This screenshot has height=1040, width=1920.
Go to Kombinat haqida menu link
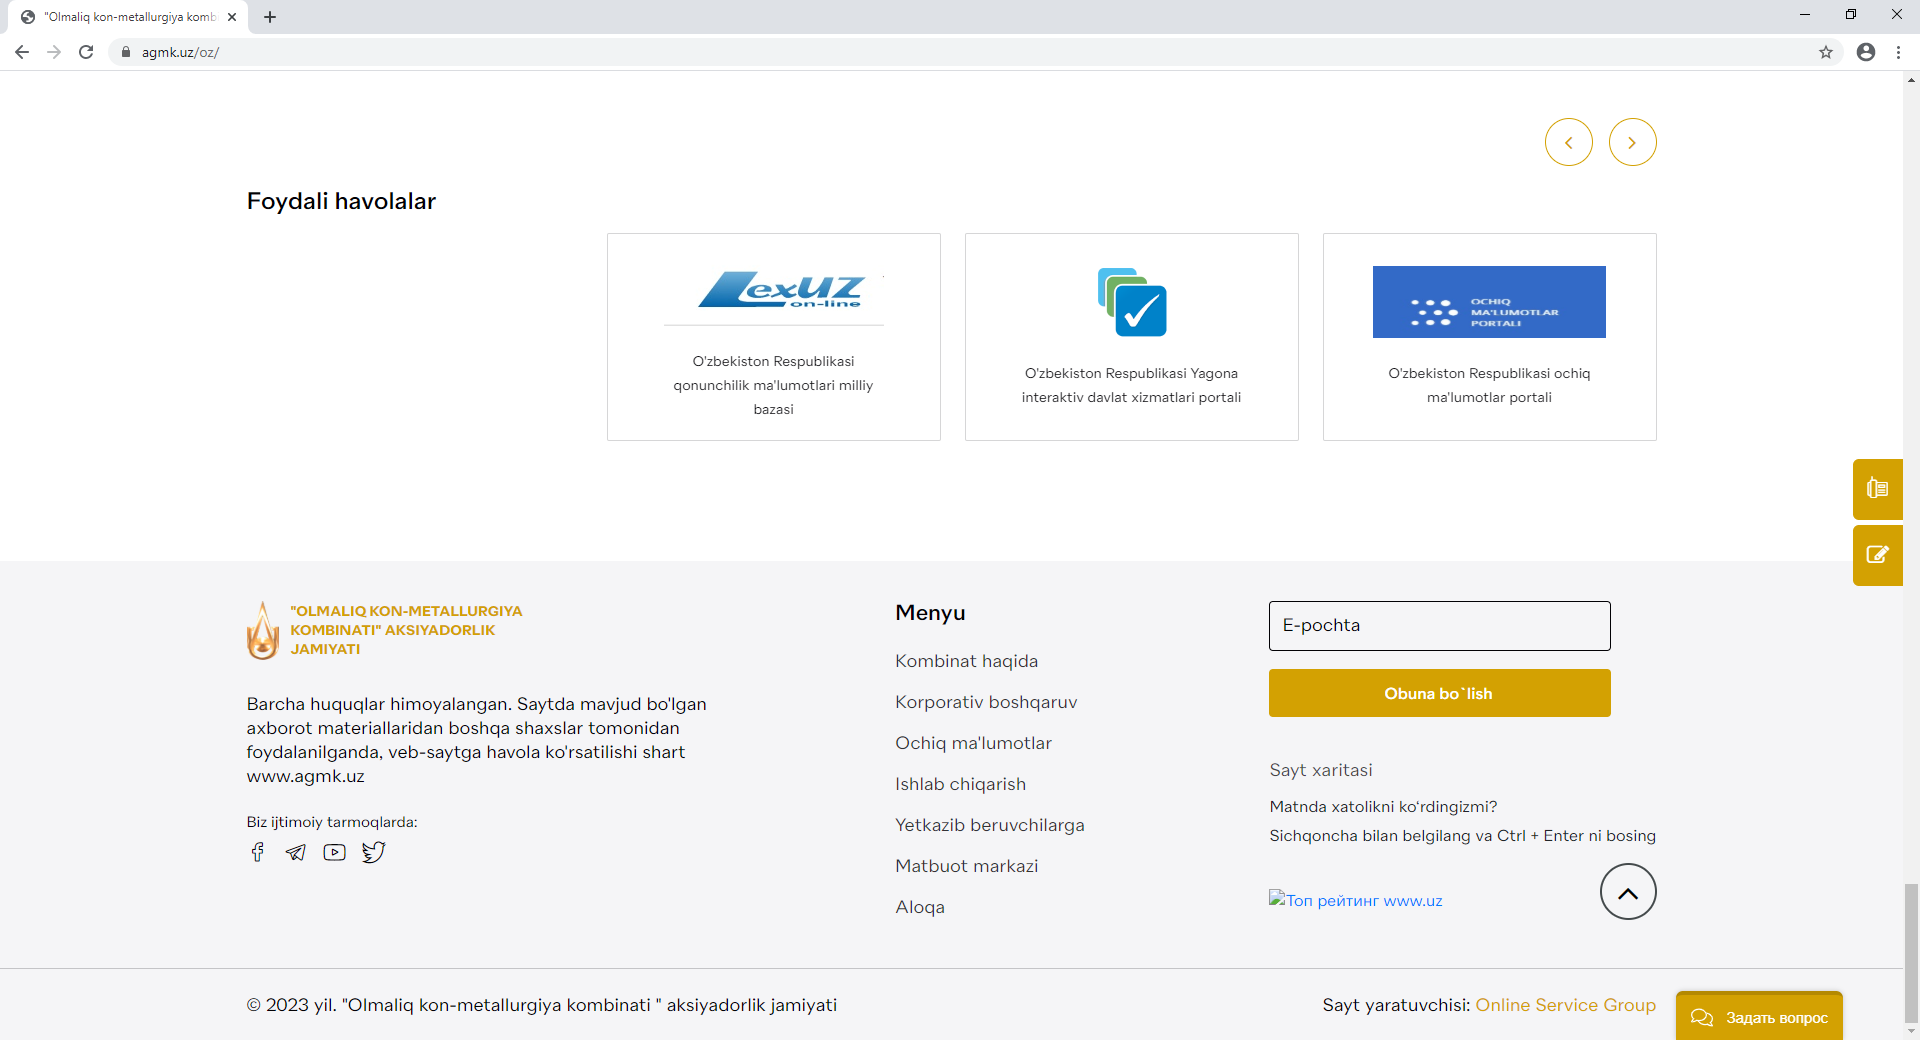[966, 661]
